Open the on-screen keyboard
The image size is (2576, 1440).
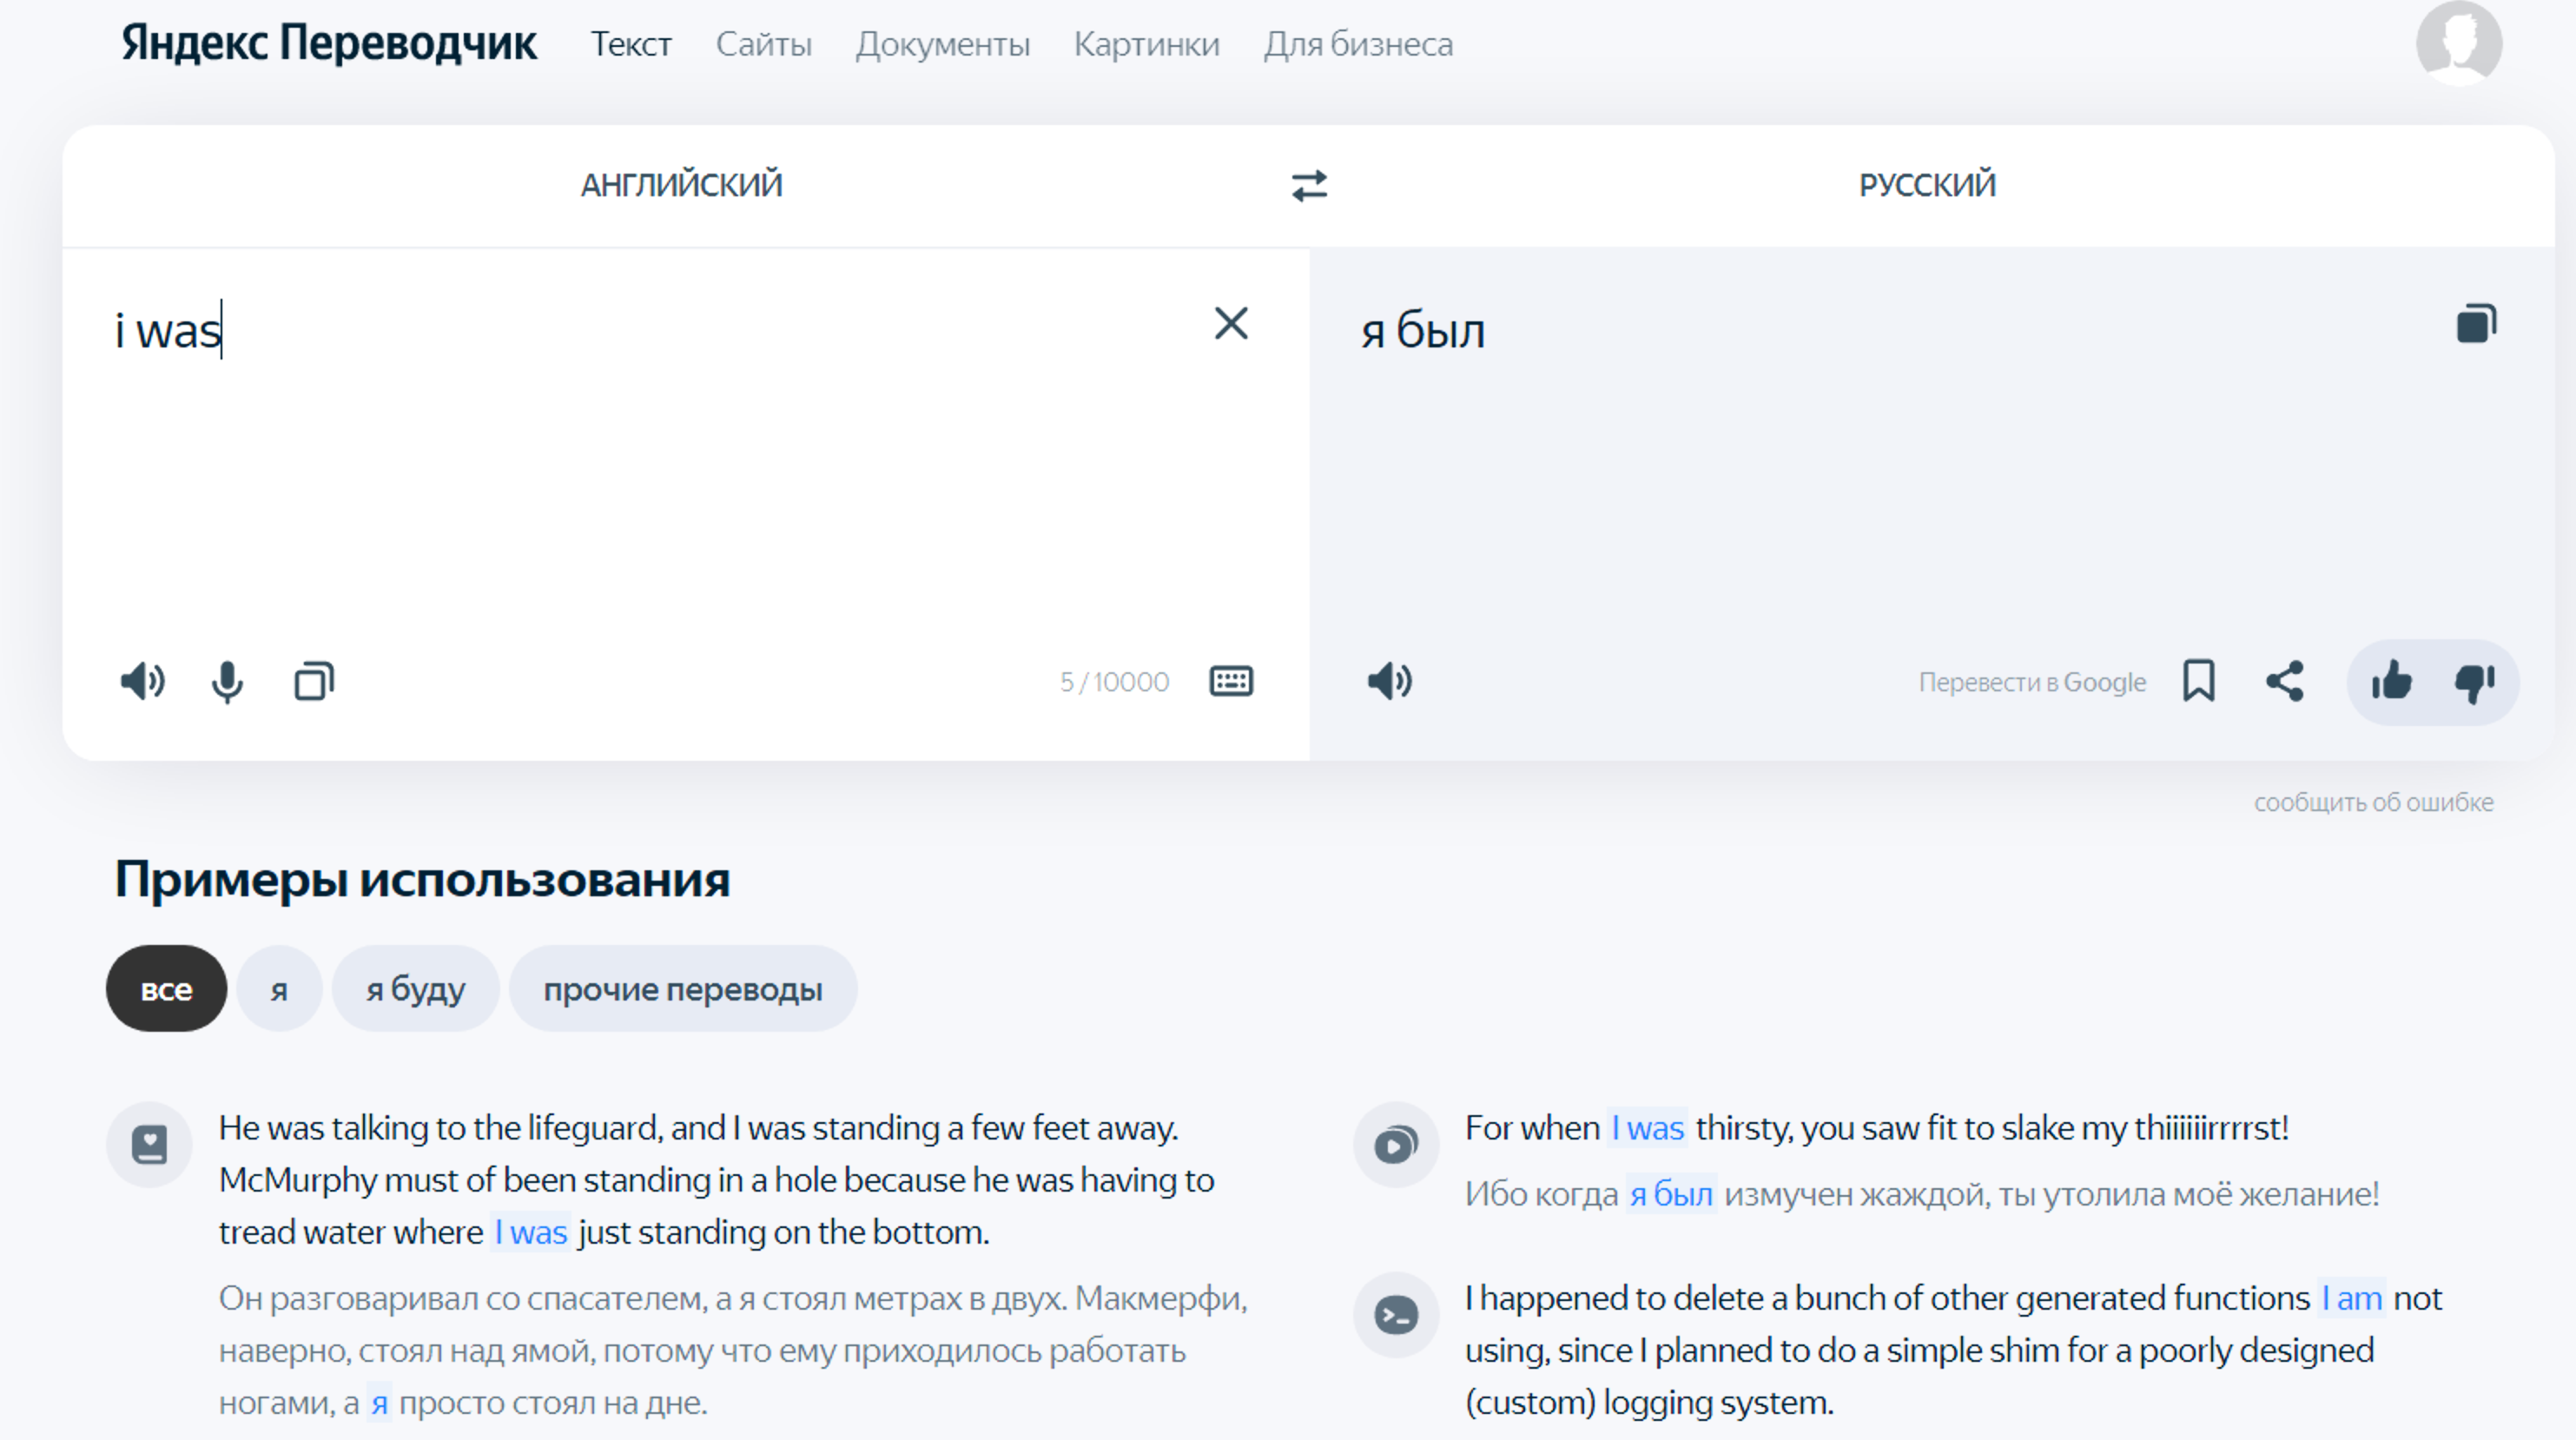point(1231,681)
